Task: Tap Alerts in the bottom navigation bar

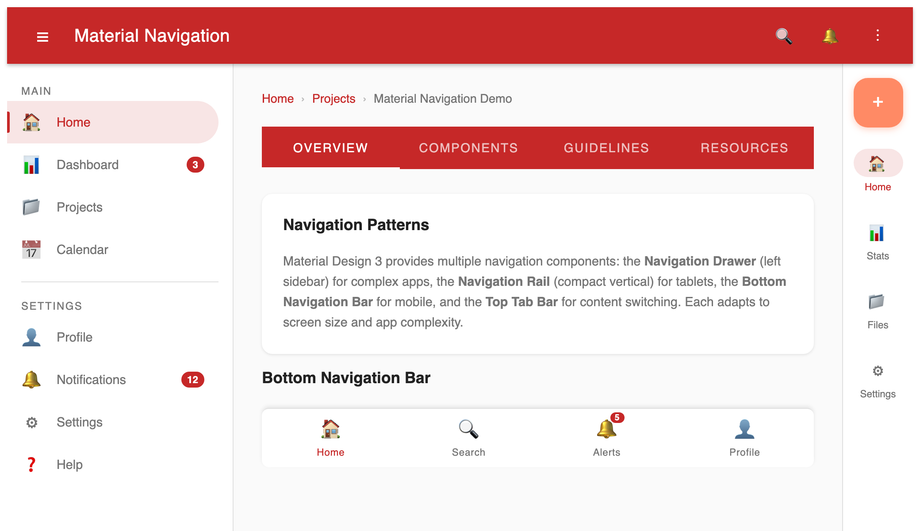Action: [x=606, y=438]
